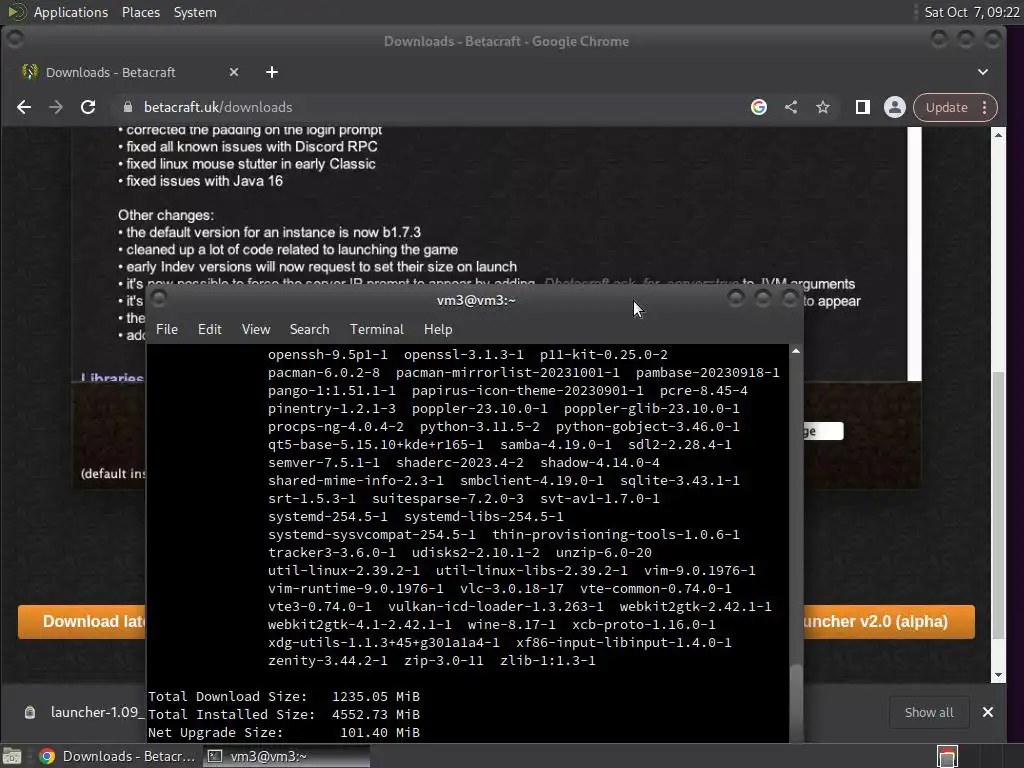Click the show desktop icon in taskbar
The width and height of the screenshot is (1024, 768).
click(12, 756)
